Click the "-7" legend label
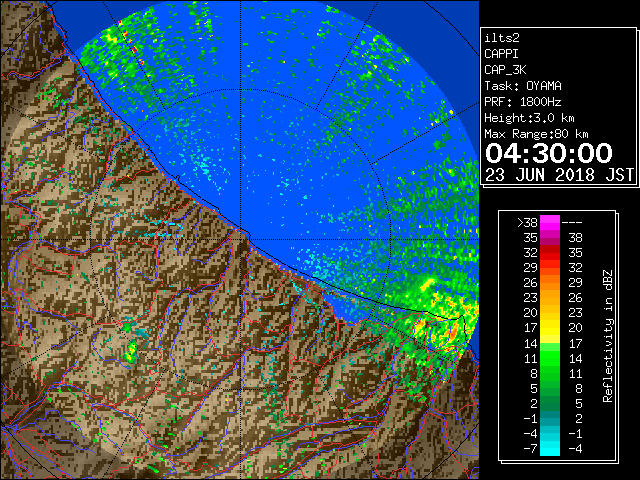 [x=530, y=449]
